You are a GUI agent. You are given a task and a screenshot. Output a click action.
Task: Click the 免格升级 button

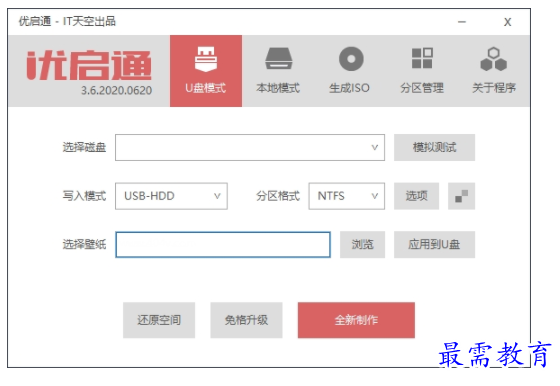246,320
